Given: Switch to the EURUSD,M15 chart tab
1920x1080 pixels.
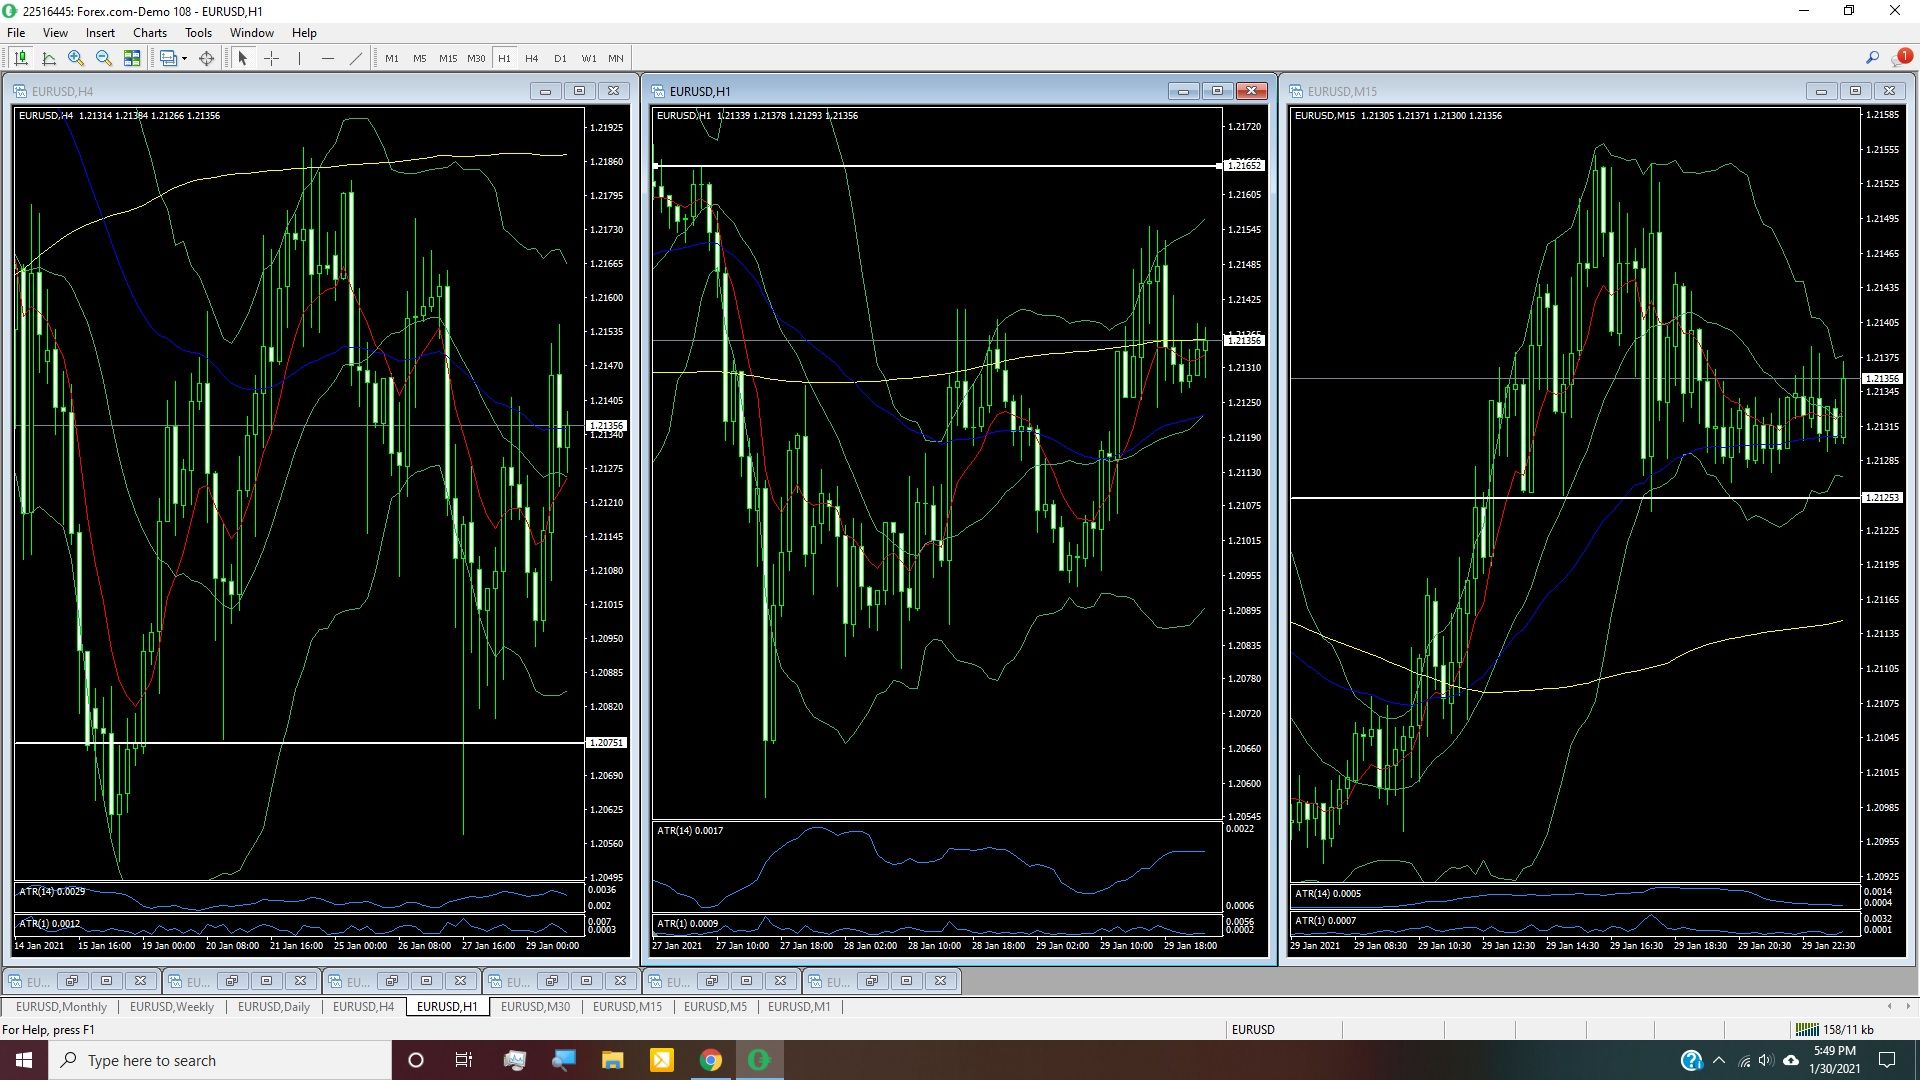Looking at the screenshot, I should click(x=627, y=1007).
